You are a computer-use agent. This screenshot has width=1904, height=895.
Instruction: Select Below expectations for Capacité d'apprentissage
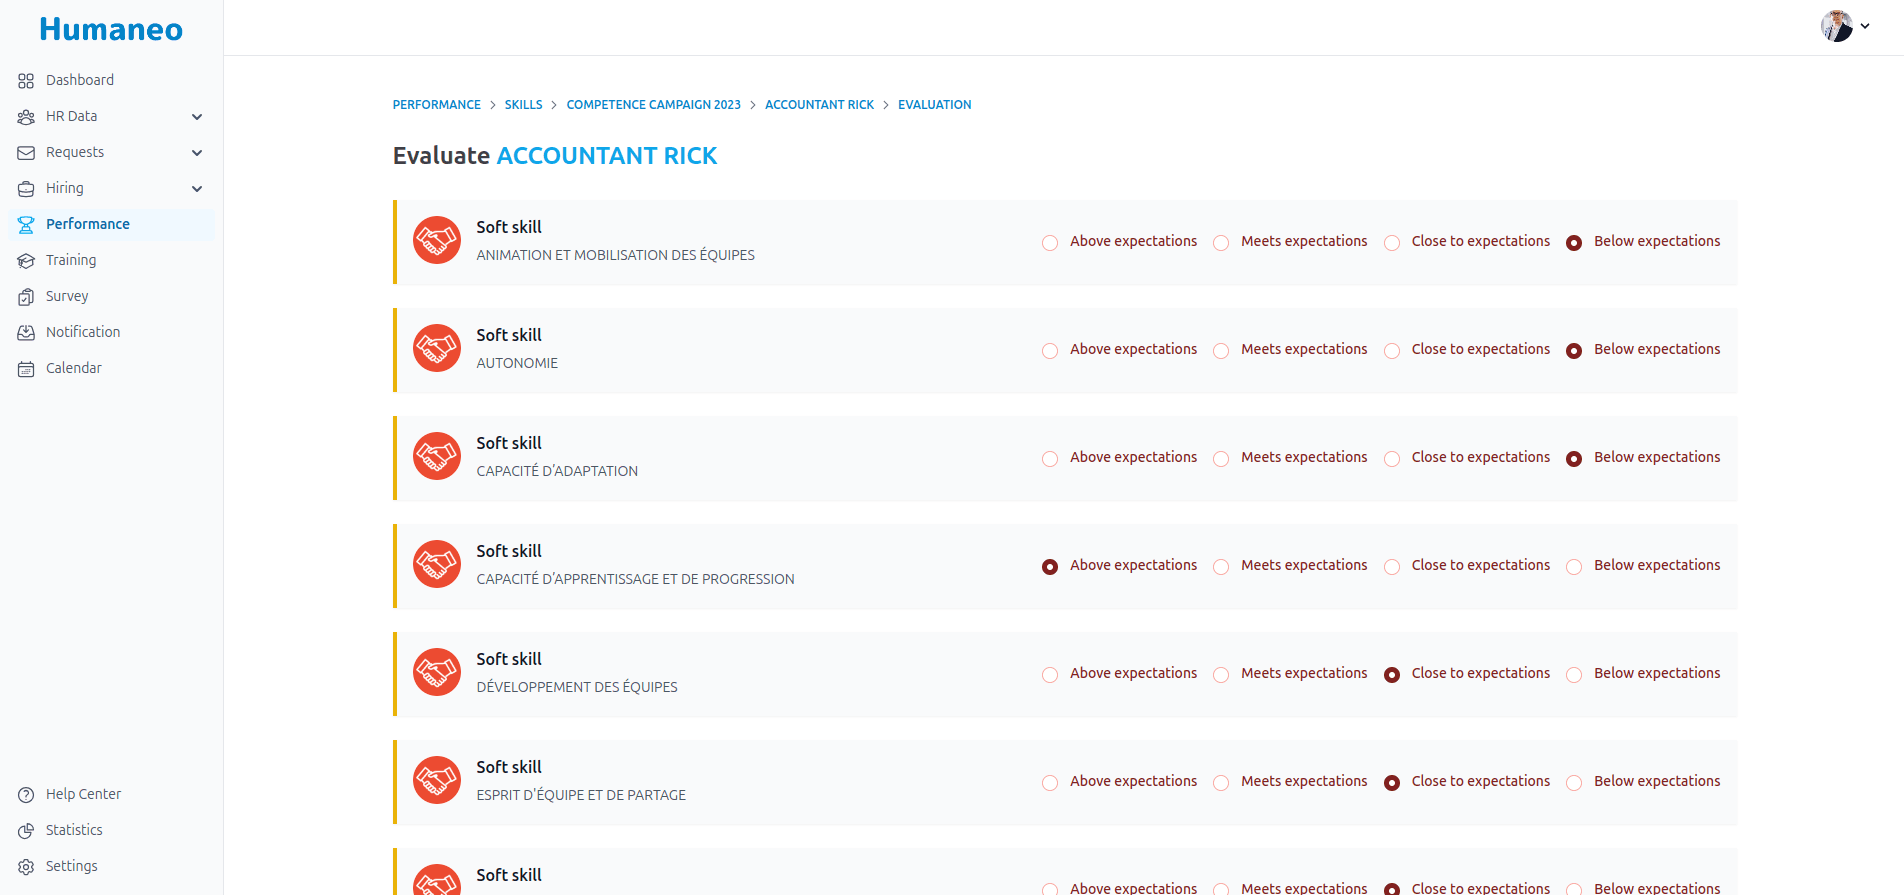point(1574,567)
